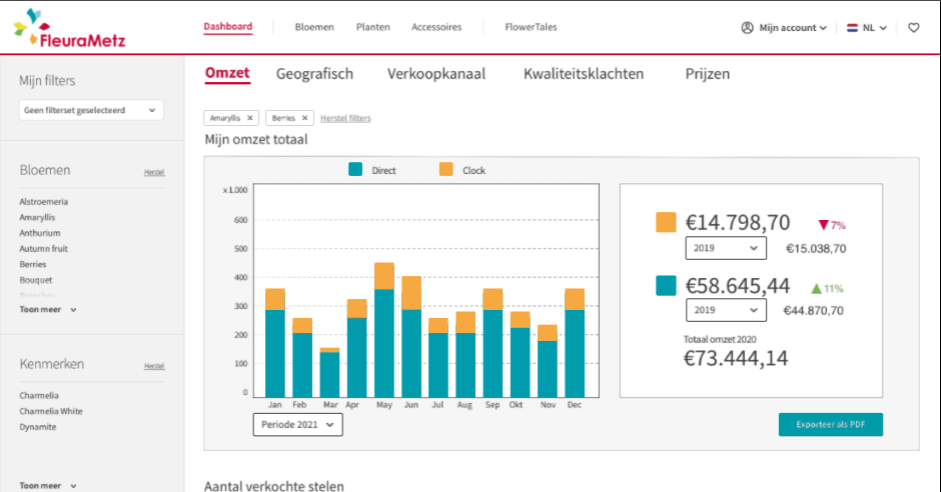The image size is (941, 492).
Task: Switch to the Kwaliteitsklachten tab
Action: pos(583,74)
